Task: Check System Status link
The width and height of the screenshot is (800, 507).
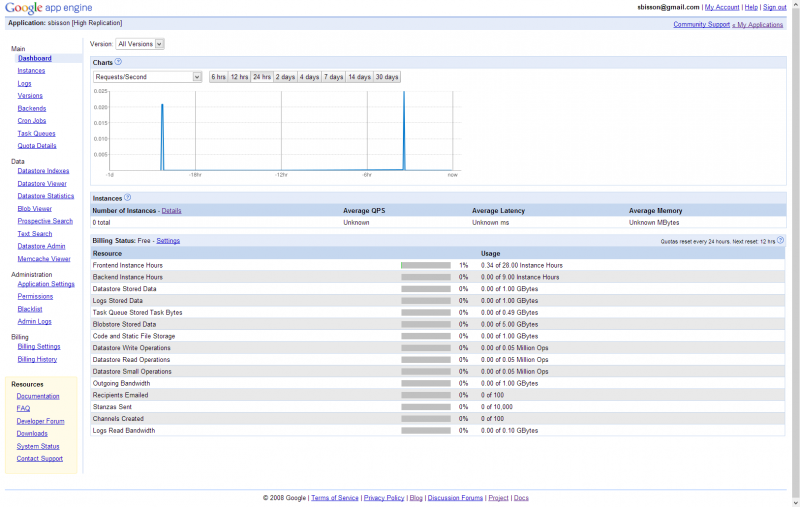Action: coord(38,446)
